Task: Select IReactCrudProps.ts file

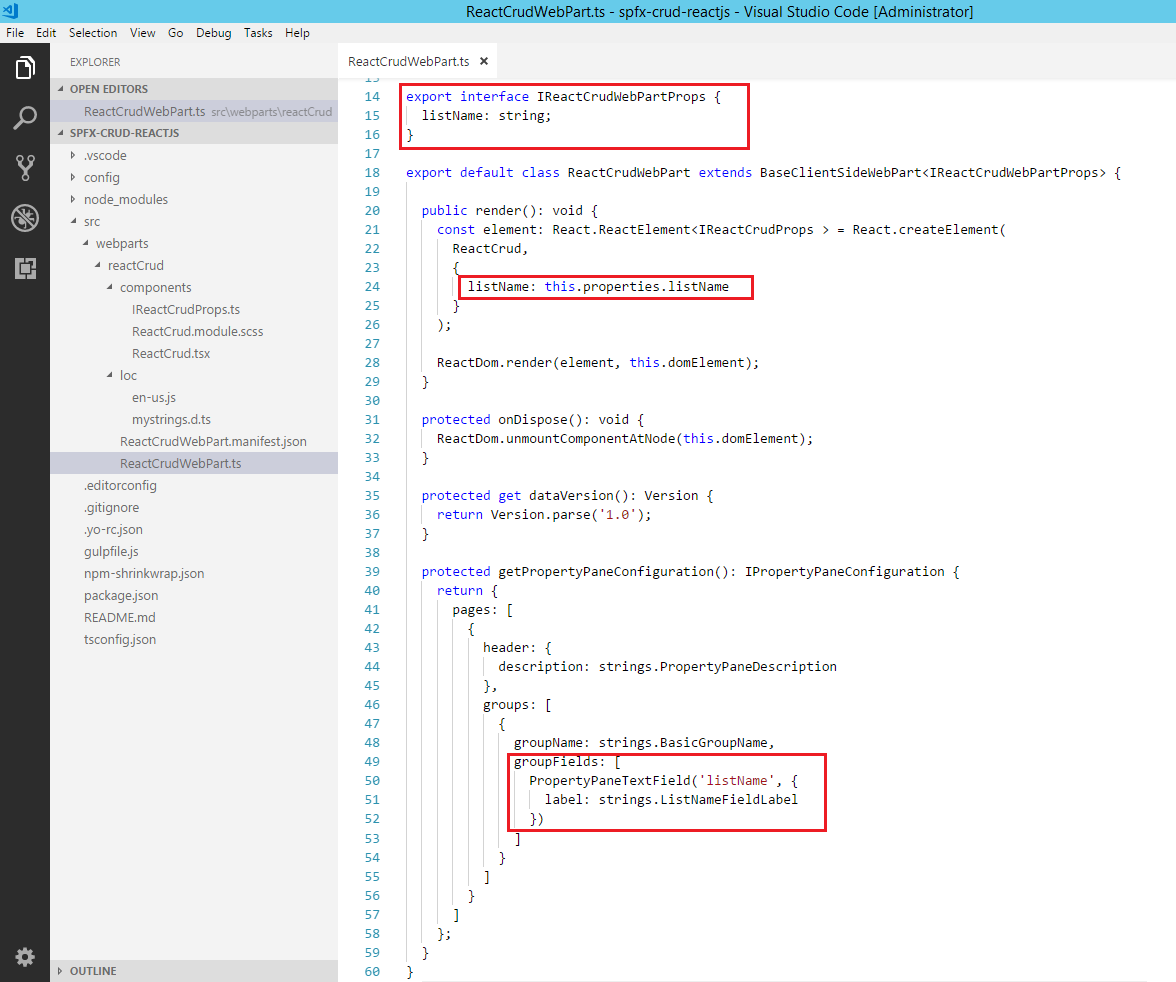Action: [185, 309]
